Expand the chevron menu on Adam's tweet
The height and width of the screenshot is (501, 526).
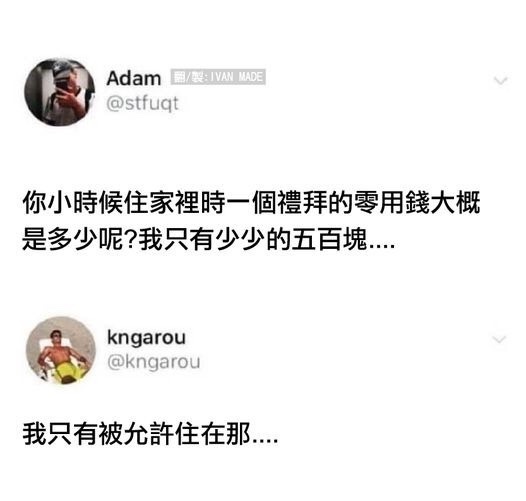tap(501, 81)
